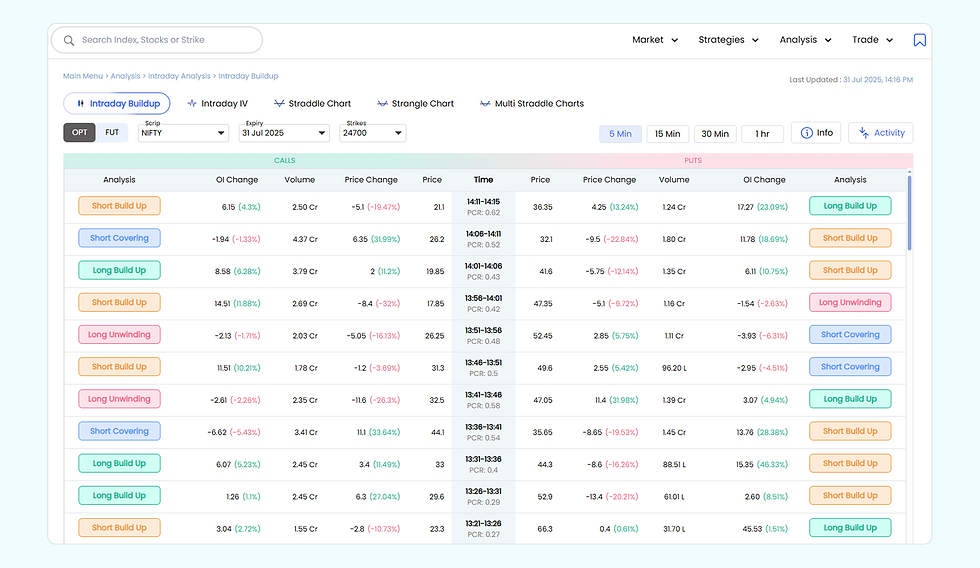Image resolution: width=980 pixels, height=568 pixels.
Task: Click puts Long Unwinding badge at 13:56-14:01
Action: tap(850, 302)
